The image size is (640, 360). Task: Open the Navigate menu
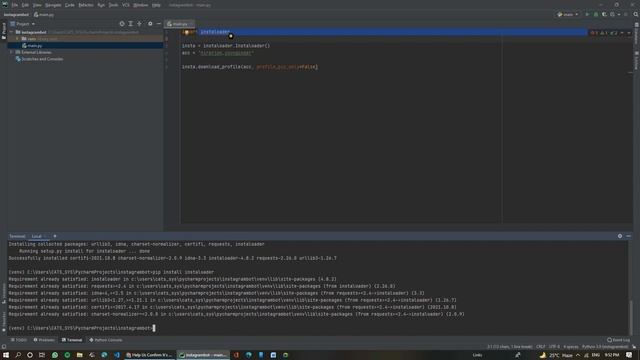[x=53, y=5]
